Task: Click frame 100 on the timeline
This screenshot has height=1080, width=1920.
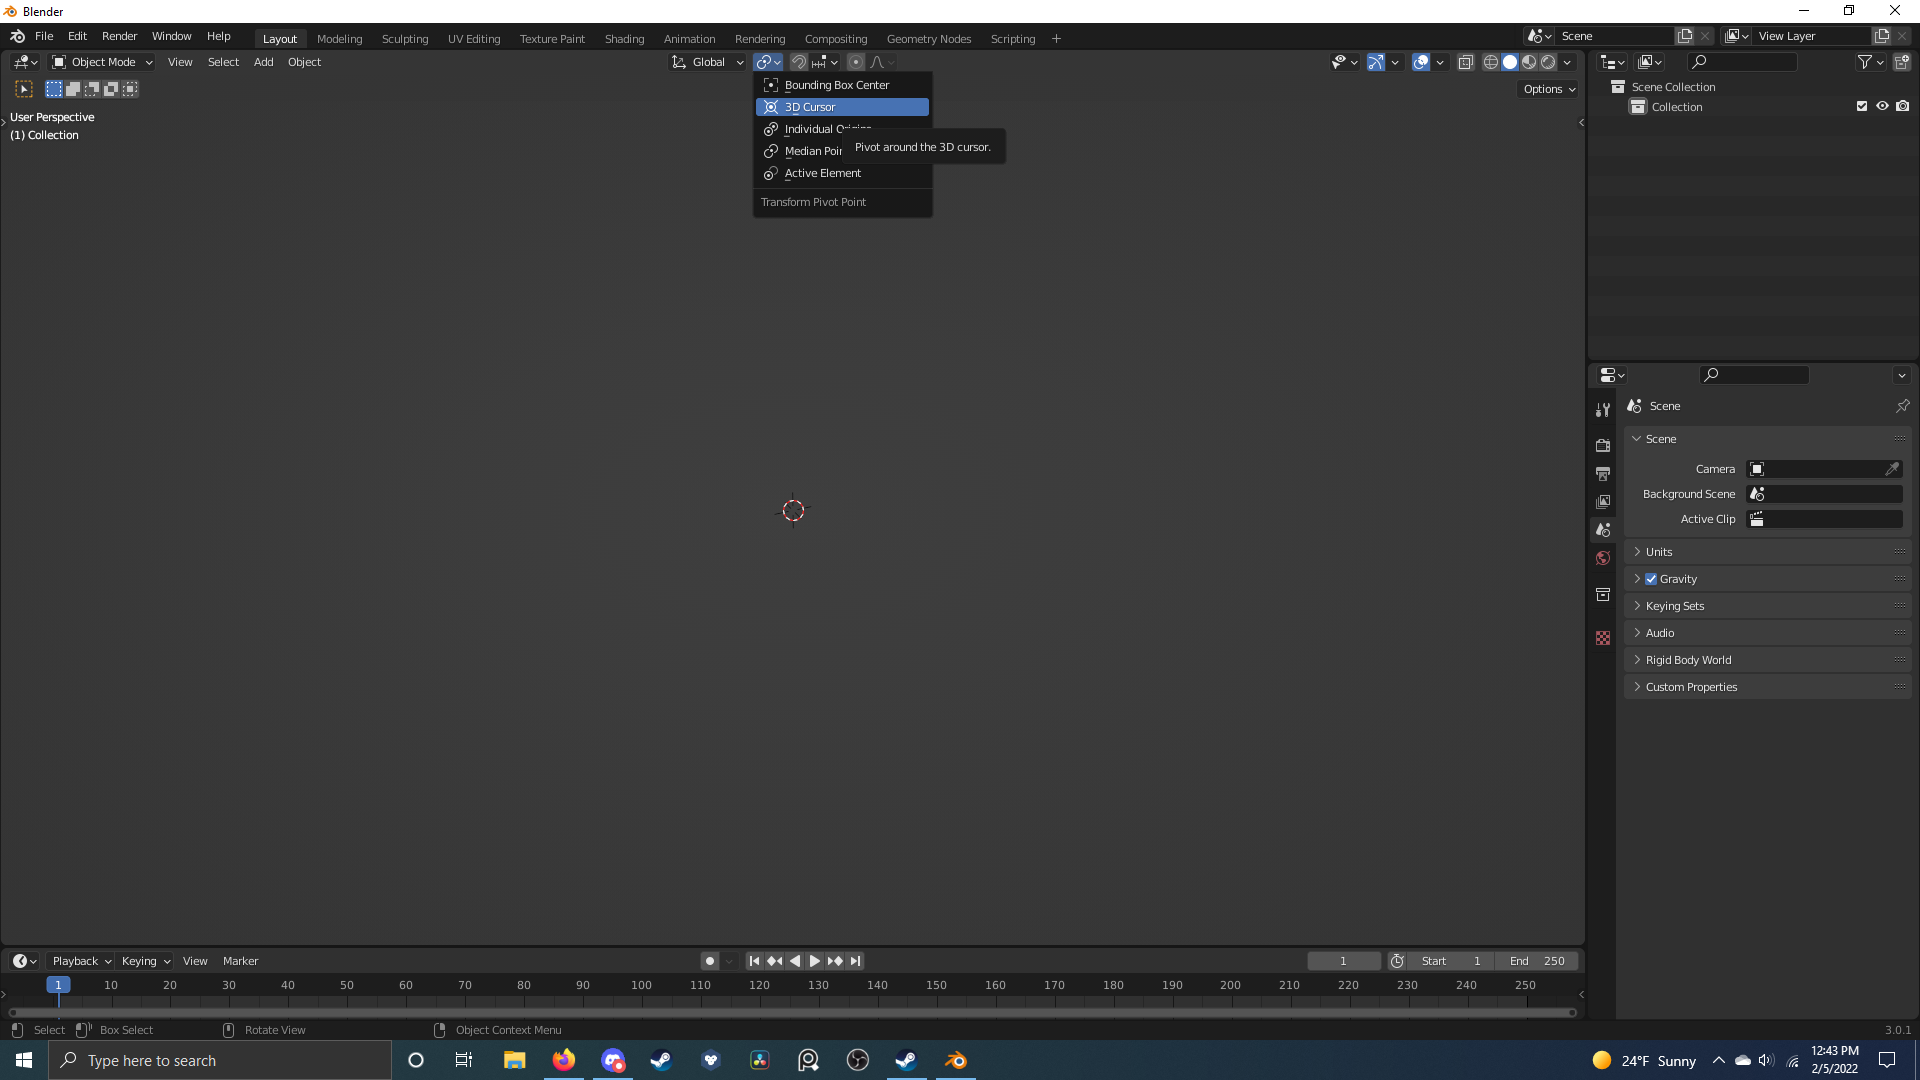Action: click(x=641, y=985)
